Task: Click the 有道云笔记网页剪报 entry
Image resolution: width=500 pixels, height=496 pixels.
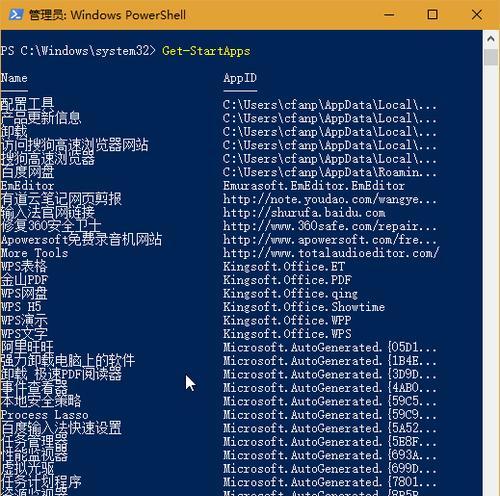Action: pos(61,199)
